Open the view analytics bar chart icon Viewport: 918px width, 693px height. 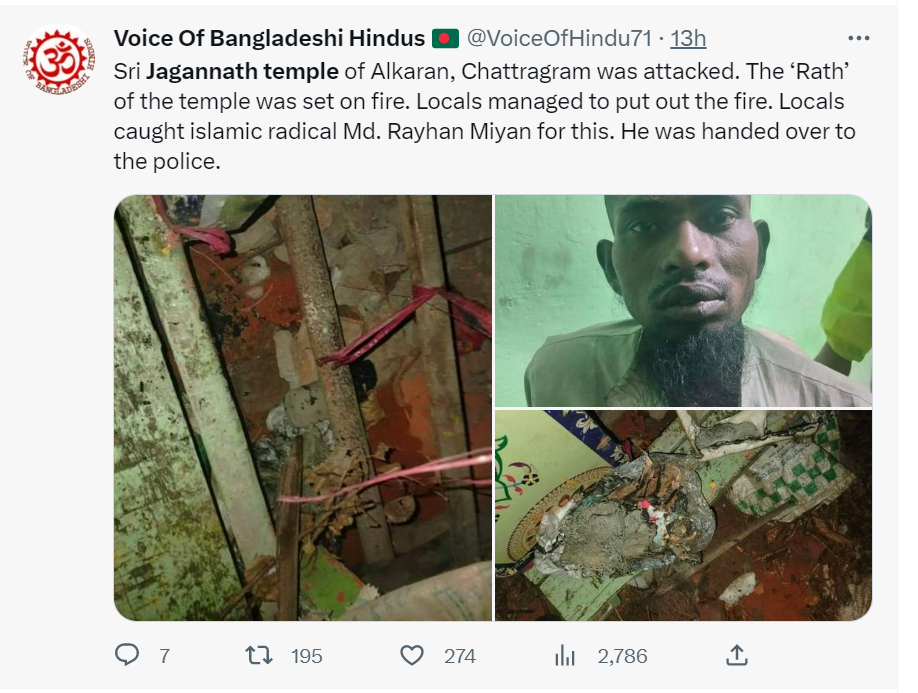[565, 655]
